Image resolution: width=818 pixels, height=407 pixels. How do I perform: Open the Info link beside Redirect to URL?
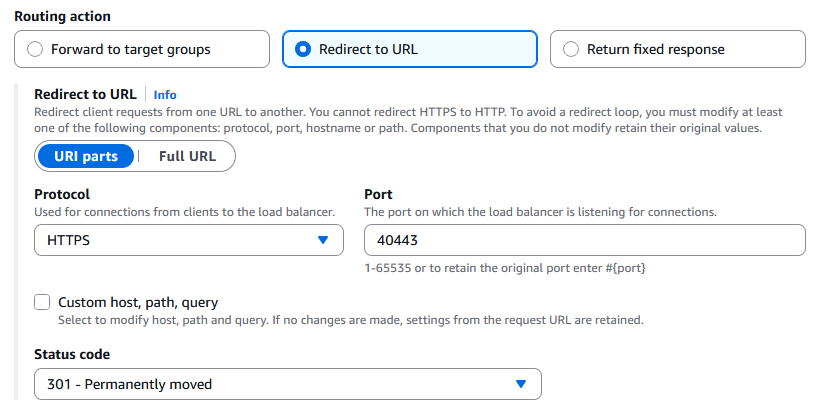165,94
